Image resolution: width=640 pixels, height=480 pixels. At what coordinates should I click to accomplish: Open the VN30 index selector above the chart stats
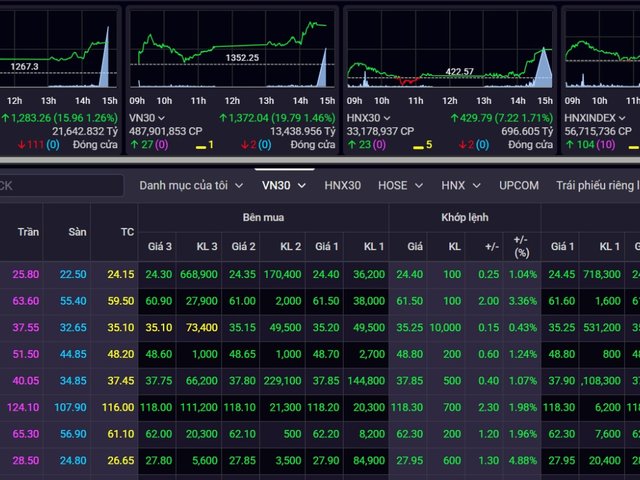(x=149, y=117)
